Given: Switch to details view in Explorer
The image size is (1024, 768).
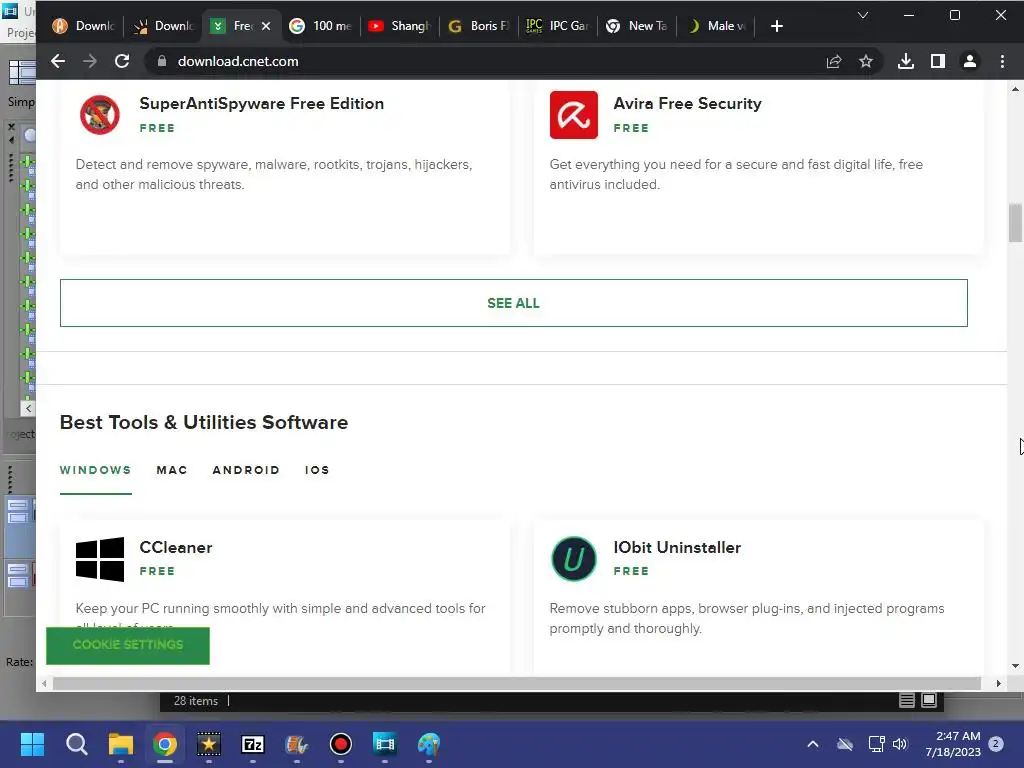Looking at the screenshot, I should coord(906,701).
